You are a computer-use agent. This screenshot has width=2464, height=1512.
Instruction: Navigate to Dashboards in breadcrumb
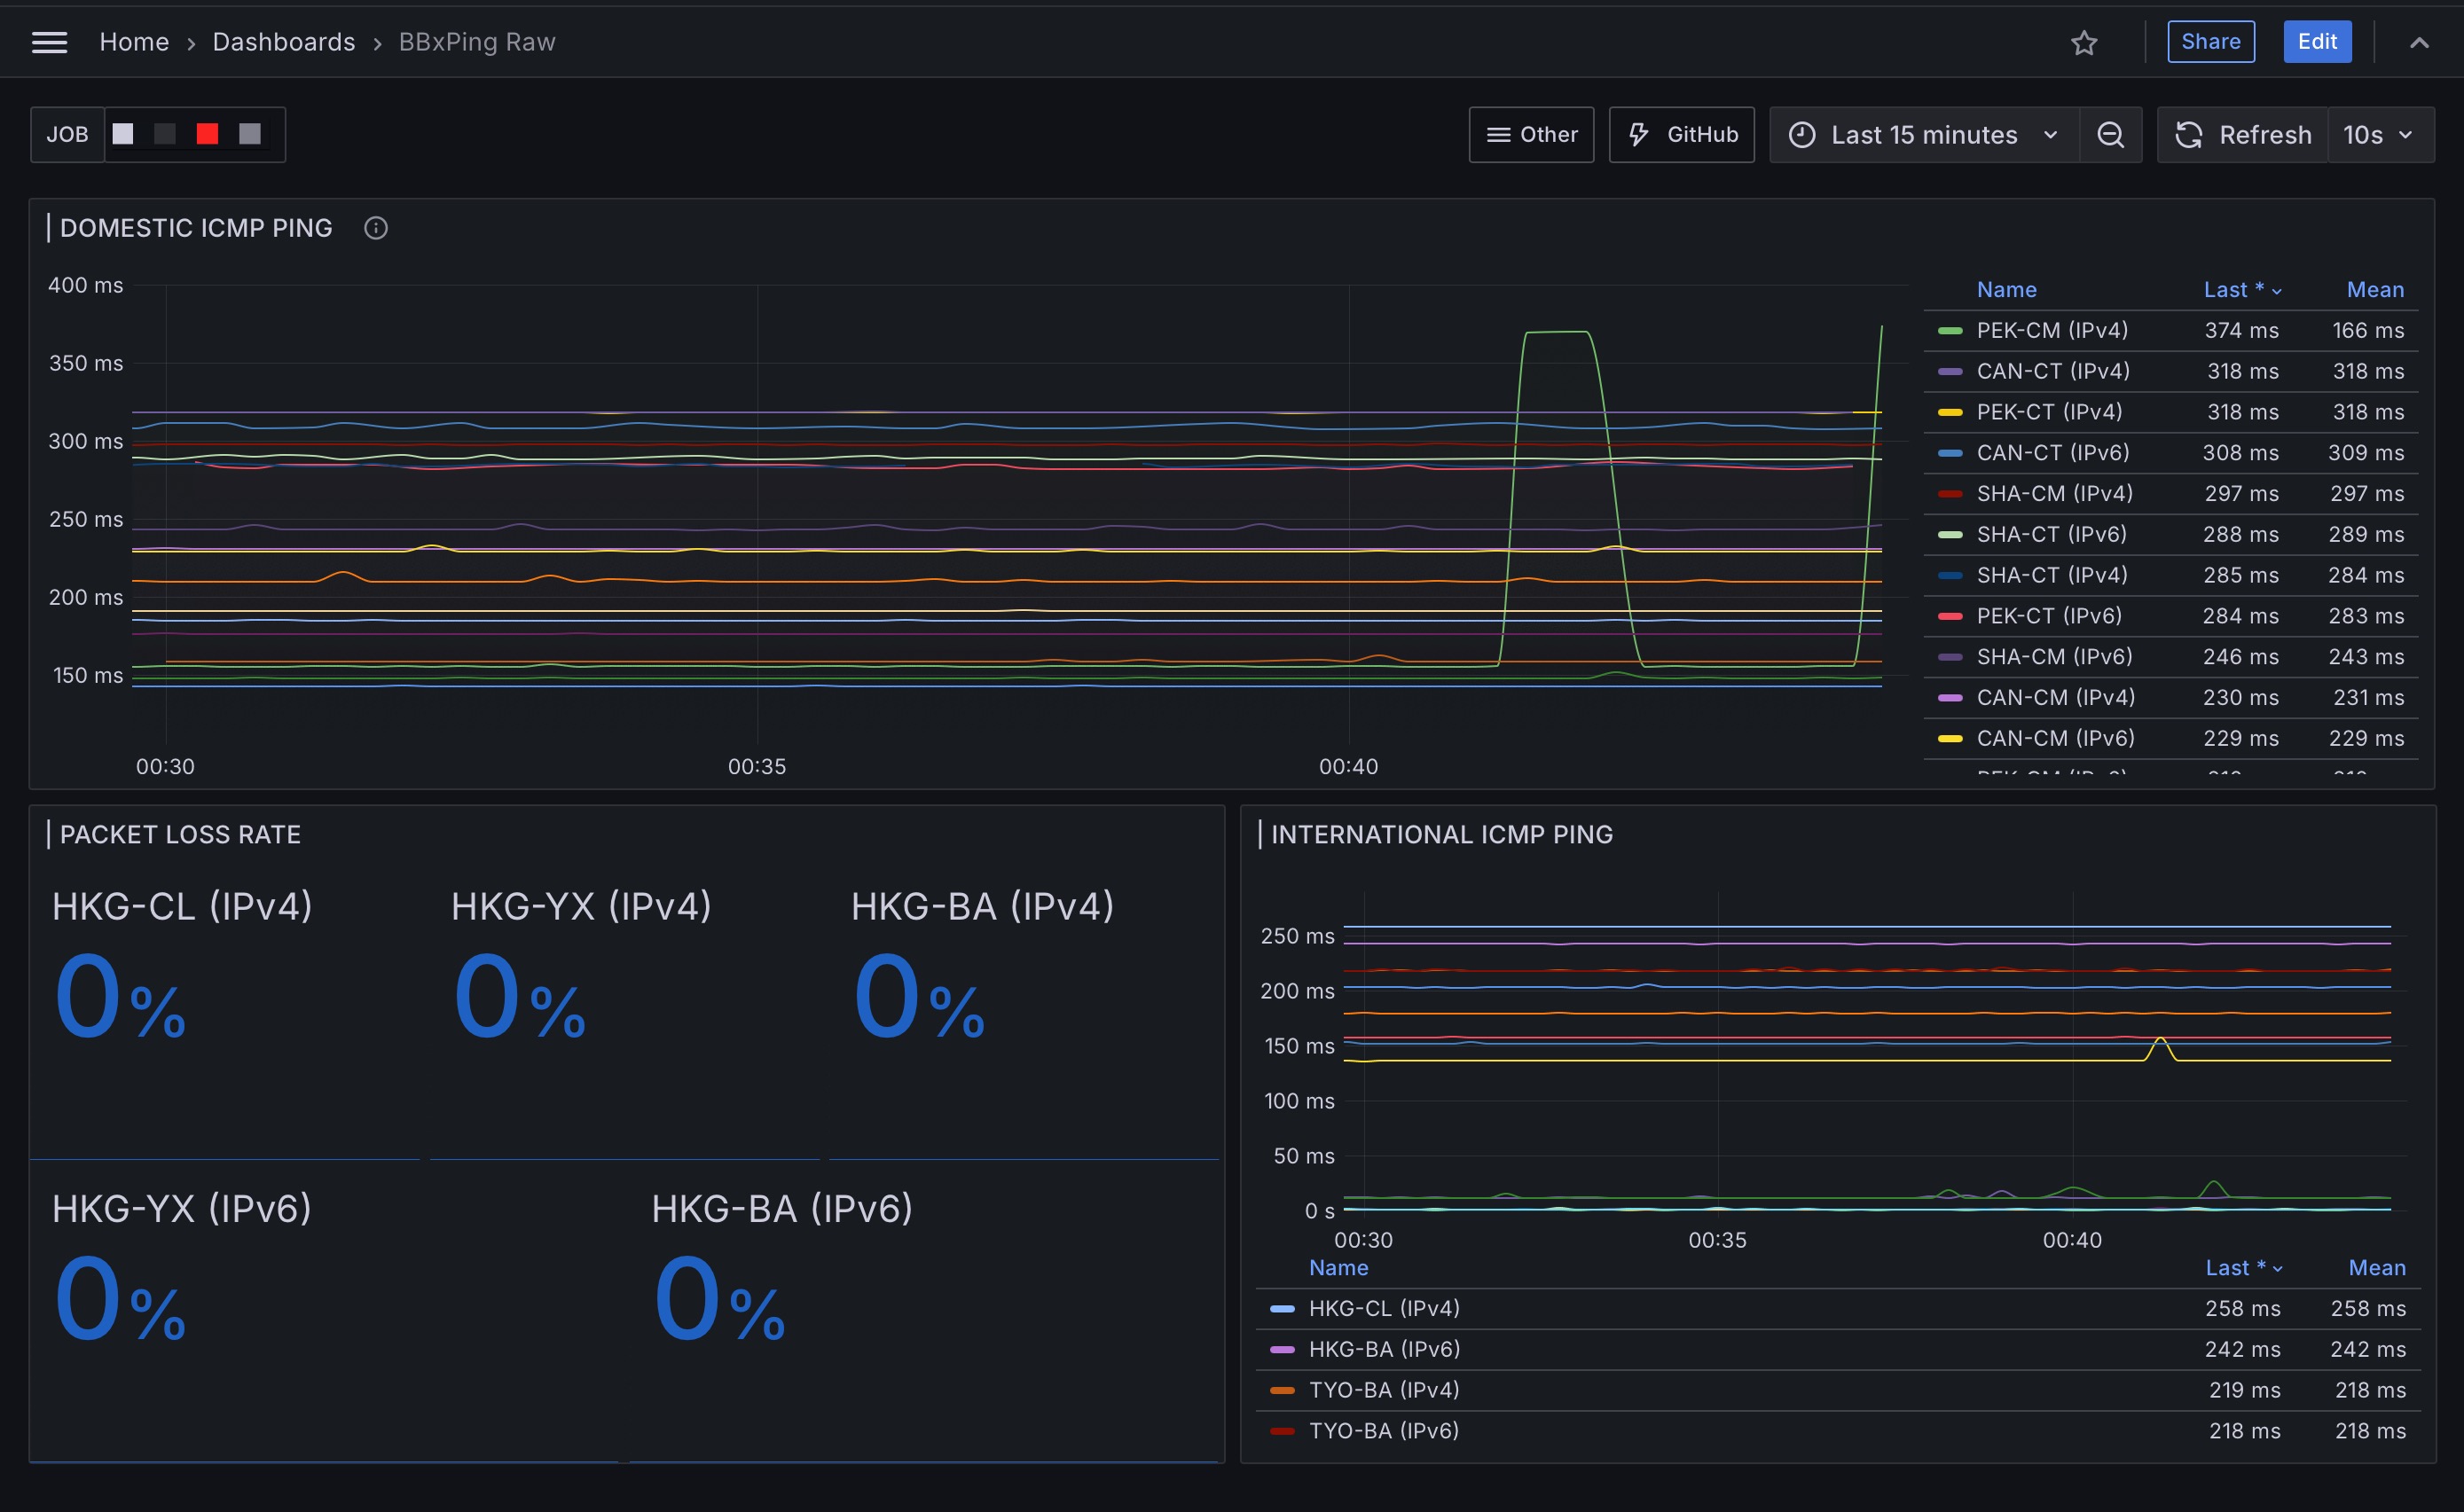pos(284,42)
